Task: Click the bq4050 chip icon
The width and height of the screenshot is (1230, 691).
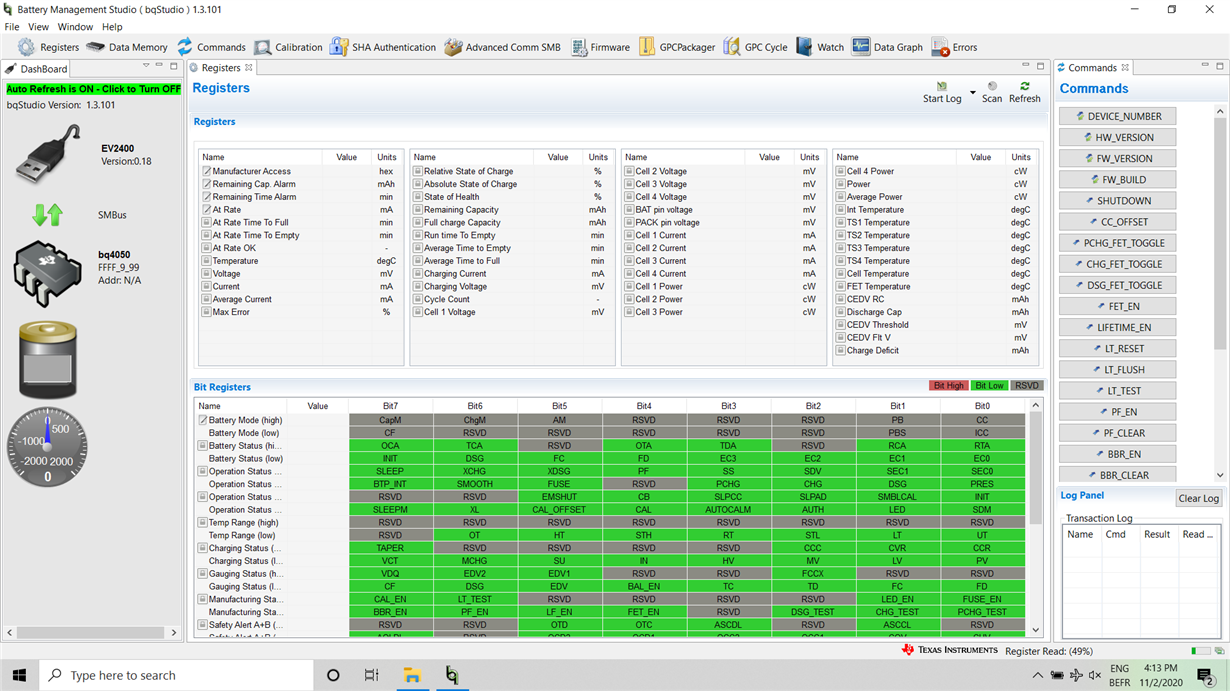Action: coord(47,272)
